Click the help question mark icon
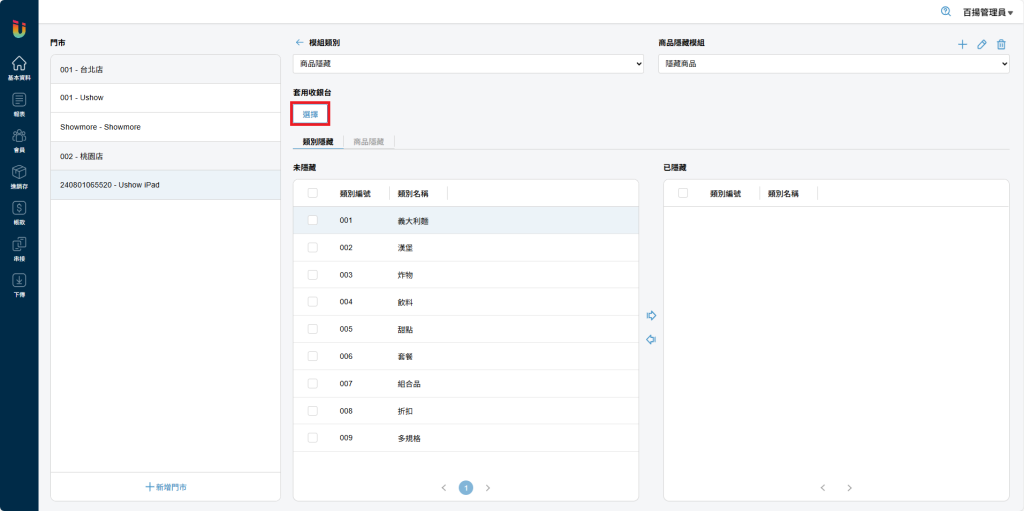Image resolution: width=1024 pixels, height=511 pixels. coord(946,11)
